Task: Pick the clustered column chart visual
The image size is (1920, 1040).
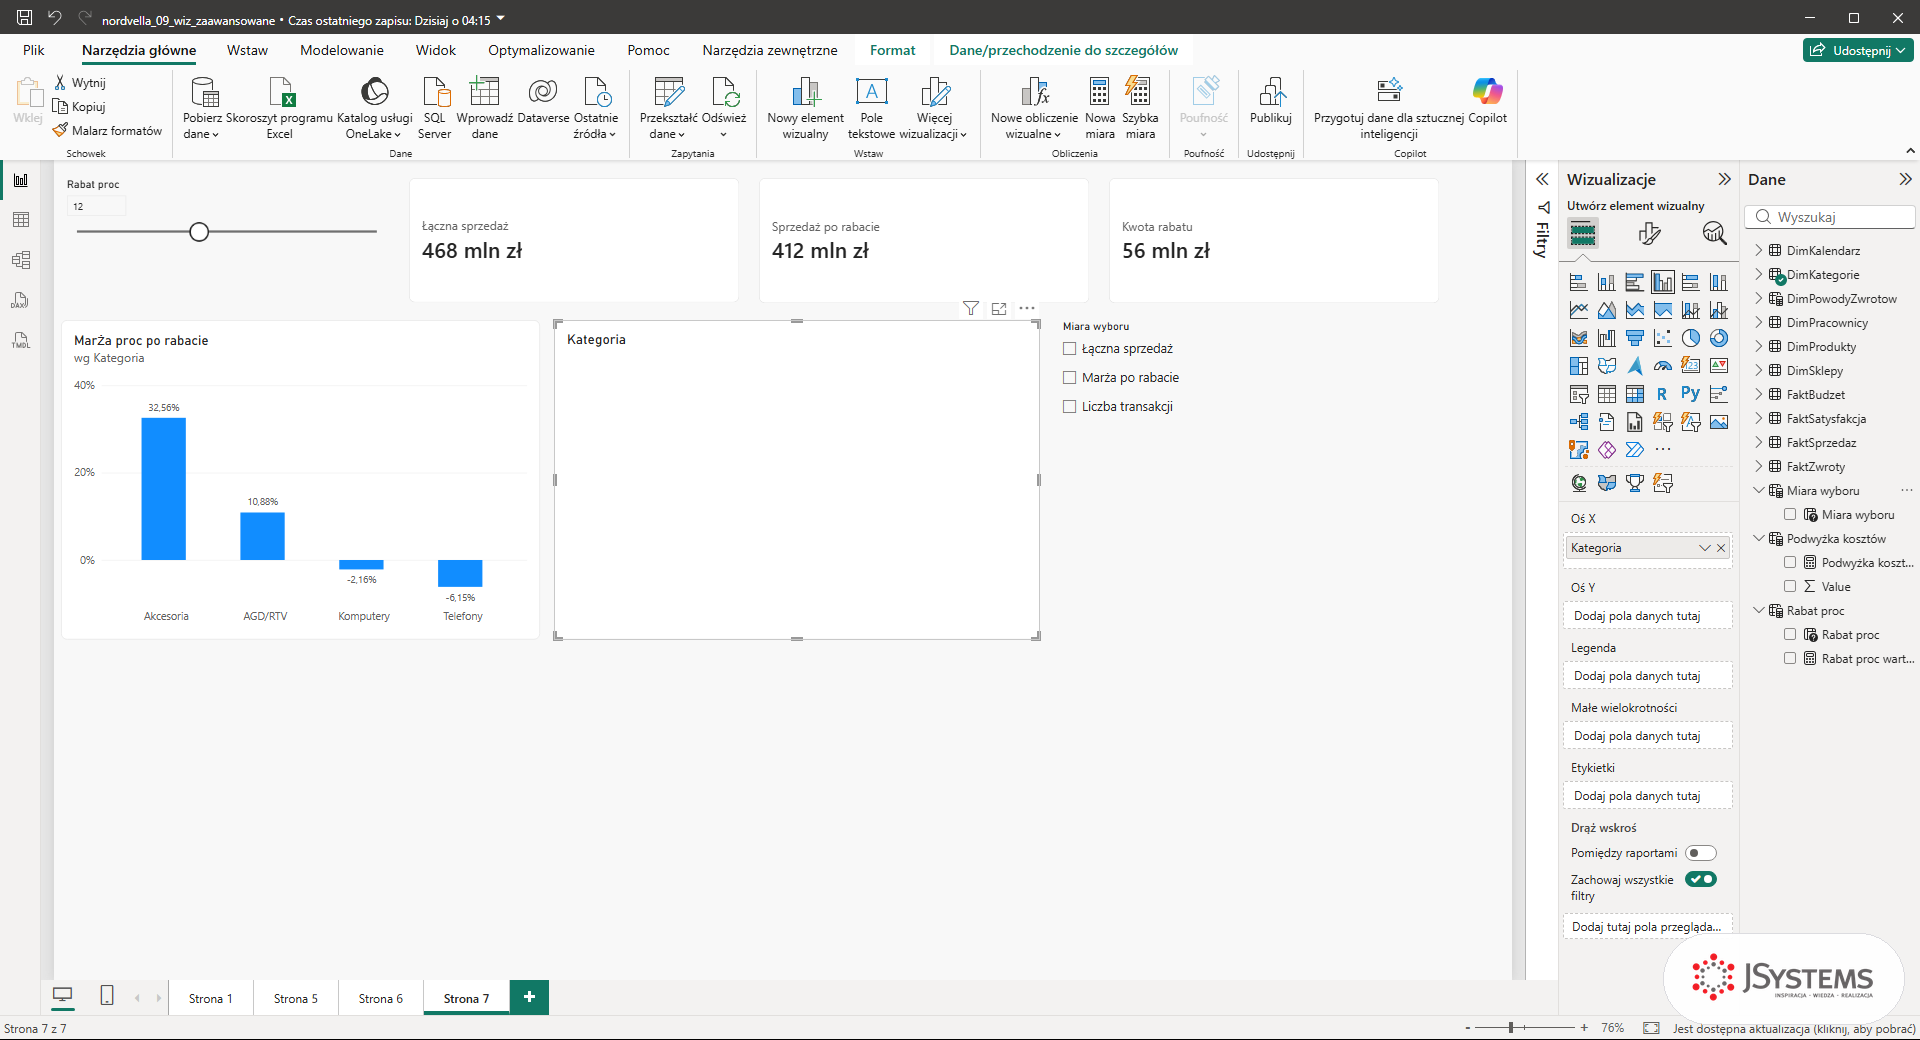Action: click(x=1663, y=282)
